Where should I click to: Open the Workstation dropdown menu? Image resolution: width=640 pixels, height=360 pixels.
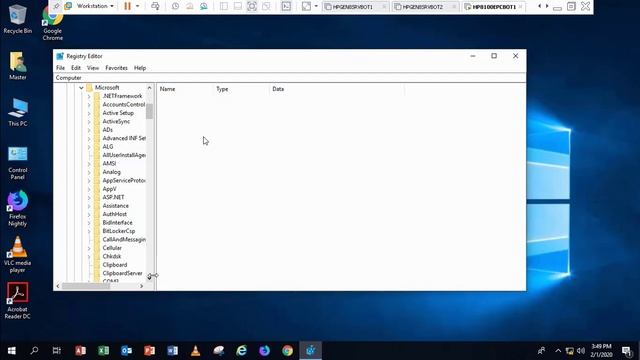[95, 6]
